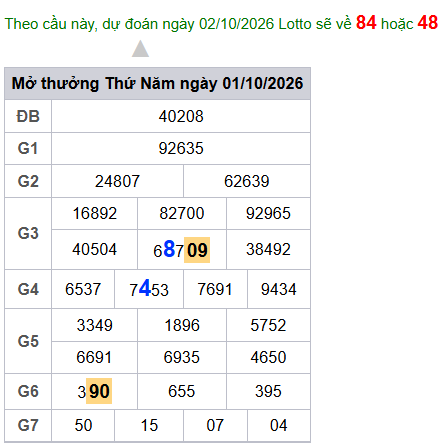Image resolution: width=447 pixels, height=447 pixels.
Task: Select G3 number 82700
Action: click(x=182, y=213)
